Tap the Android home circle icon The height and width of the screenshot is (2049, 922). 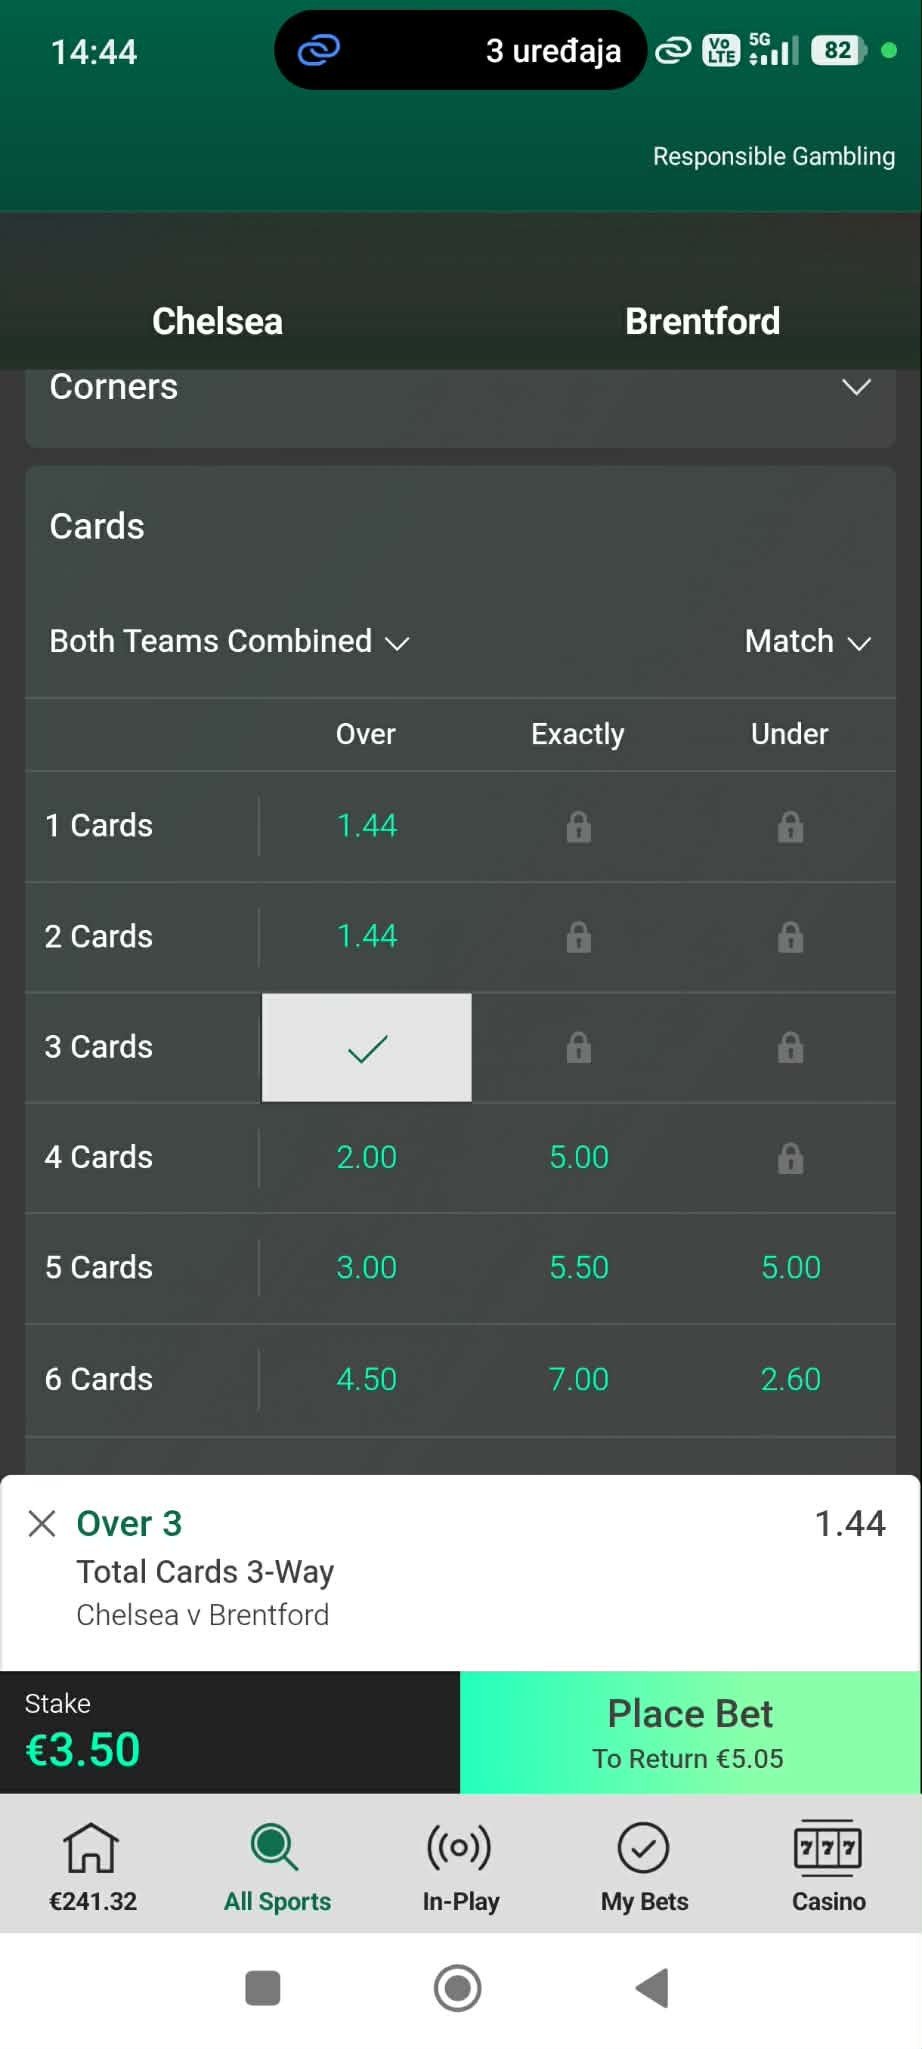[x=458, y=1988]
